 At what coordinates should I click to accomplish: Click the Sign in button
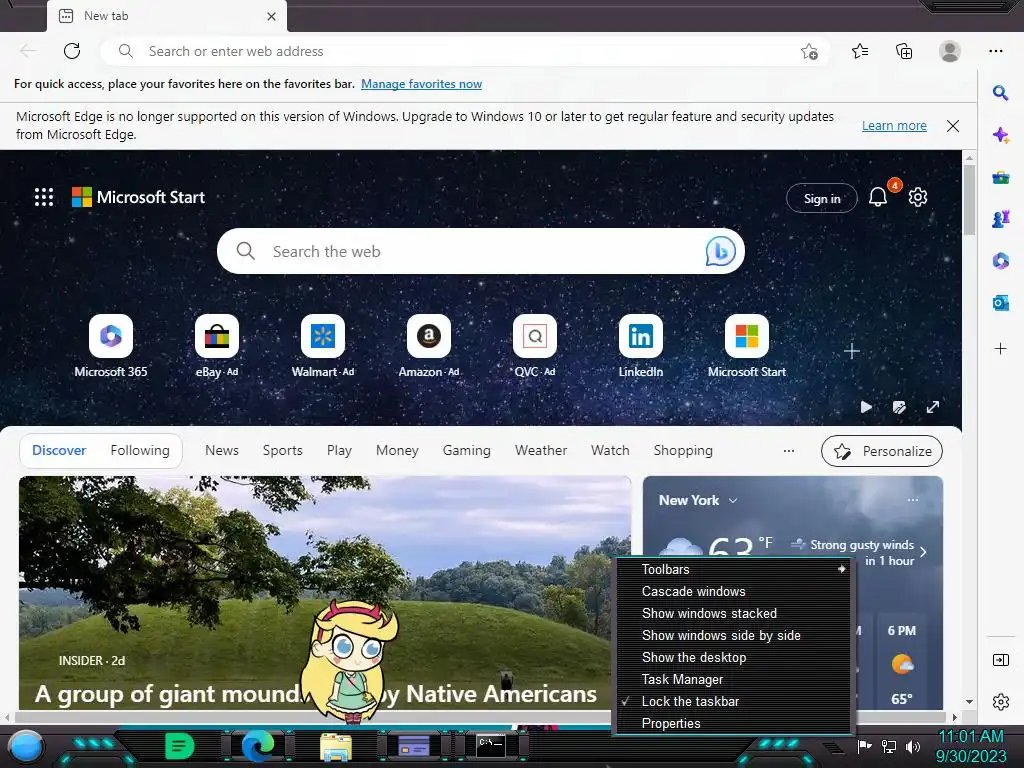pos(822,199)
